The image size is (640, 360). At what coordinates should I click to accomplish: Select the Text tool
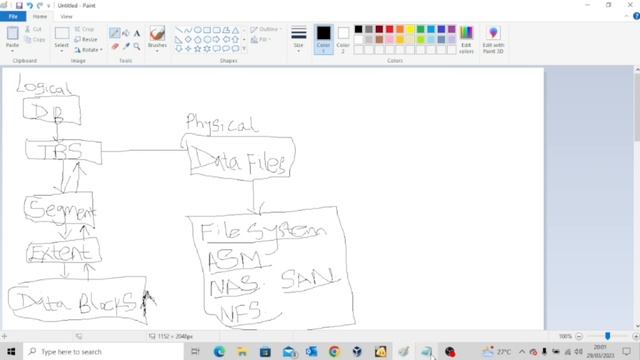point(137,33)
